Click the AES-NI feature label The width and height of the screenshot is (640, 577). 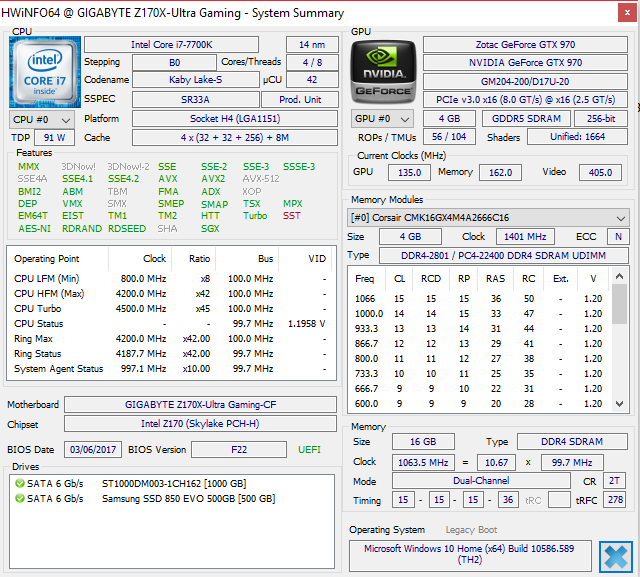[35, 229]
